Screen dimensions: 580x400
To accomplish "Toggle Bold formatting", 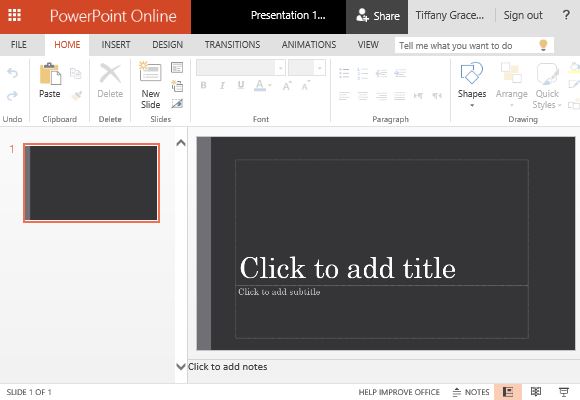I will coord(203,85).
